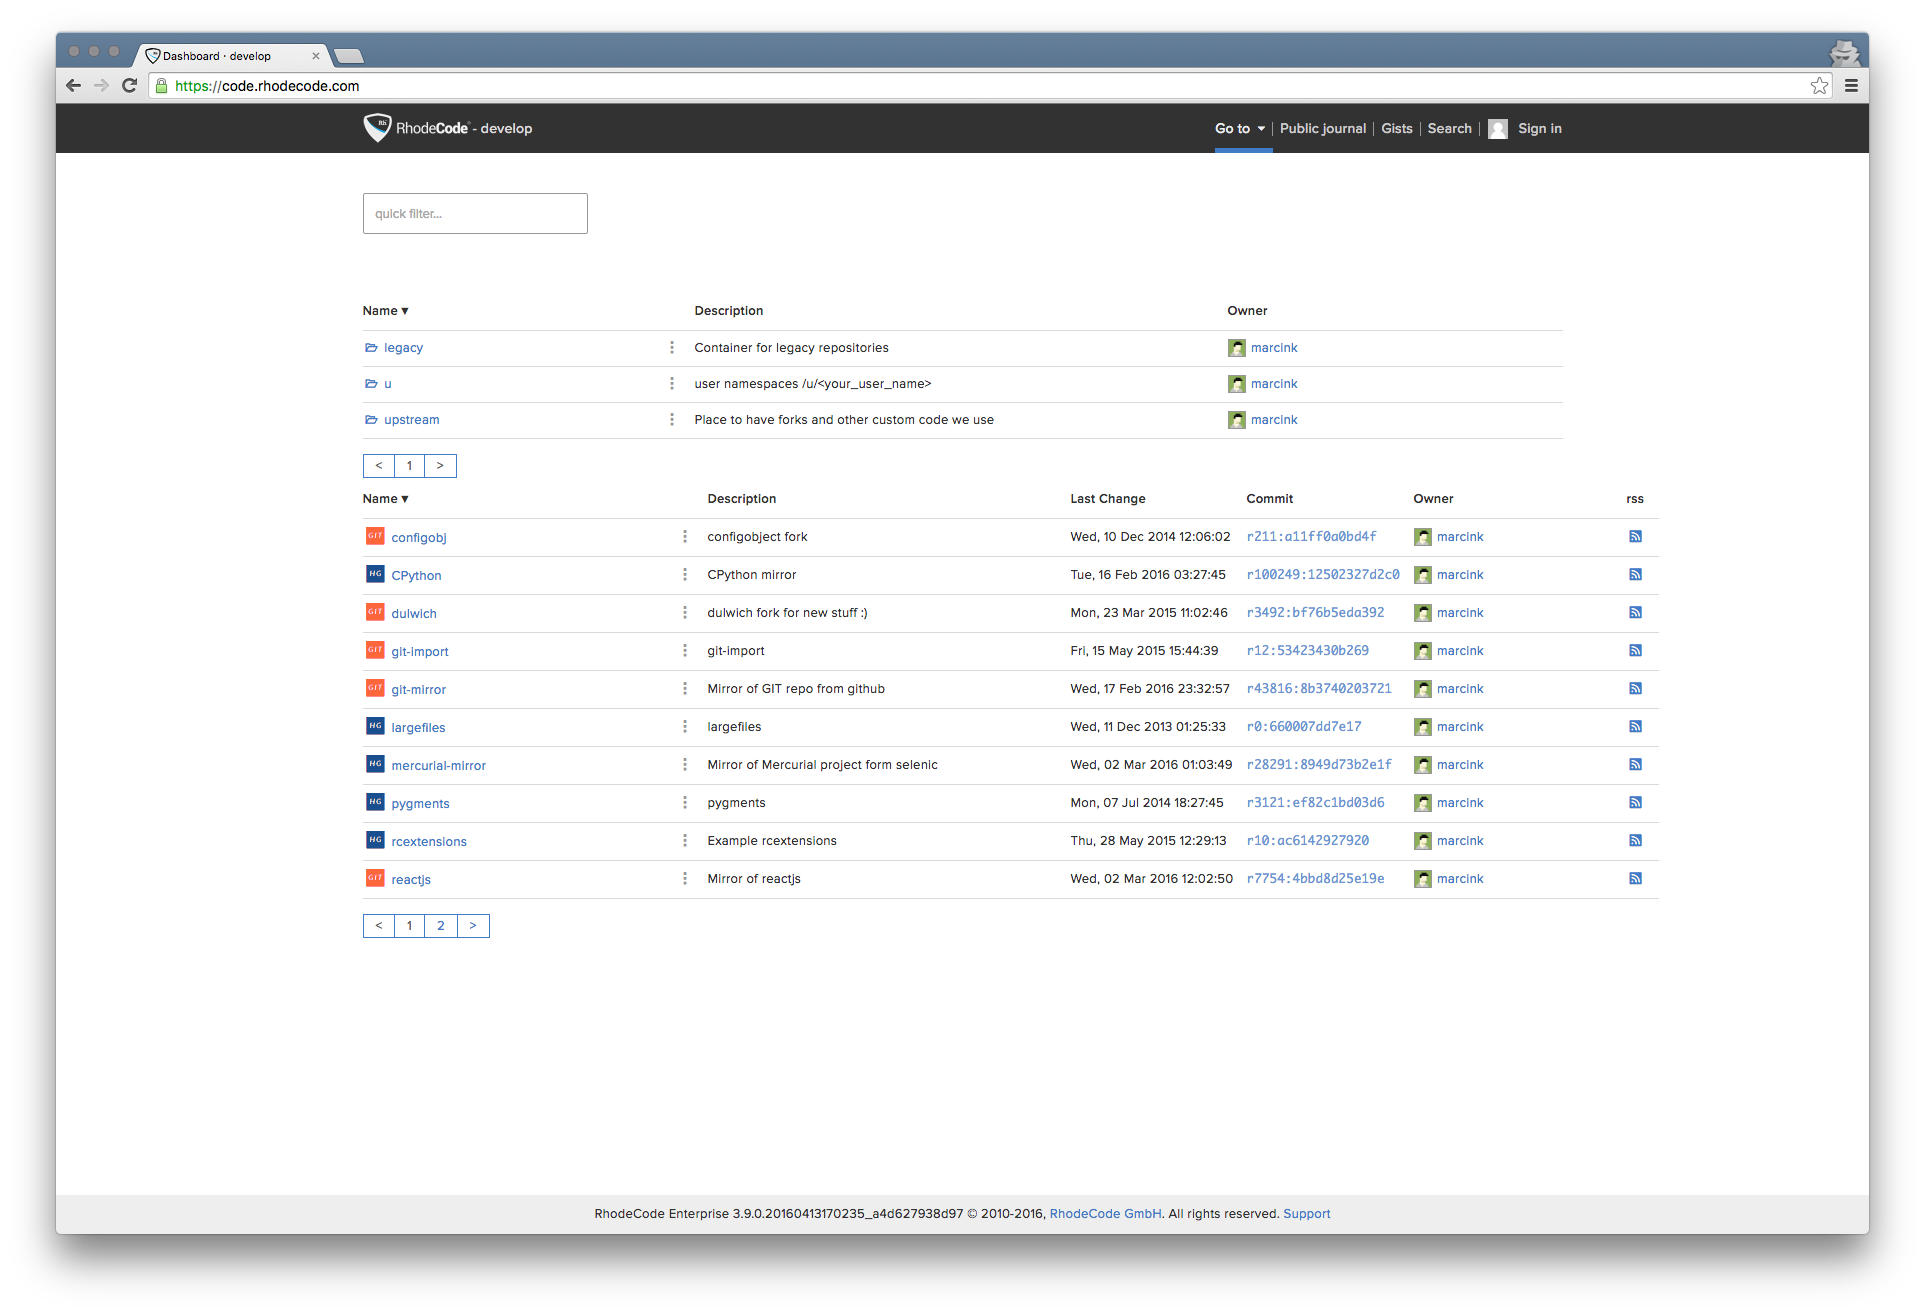The image size is (1925, 1314).
Task: Open the RSS feed icon for reactjs
Action: (x=1635, y=878)
